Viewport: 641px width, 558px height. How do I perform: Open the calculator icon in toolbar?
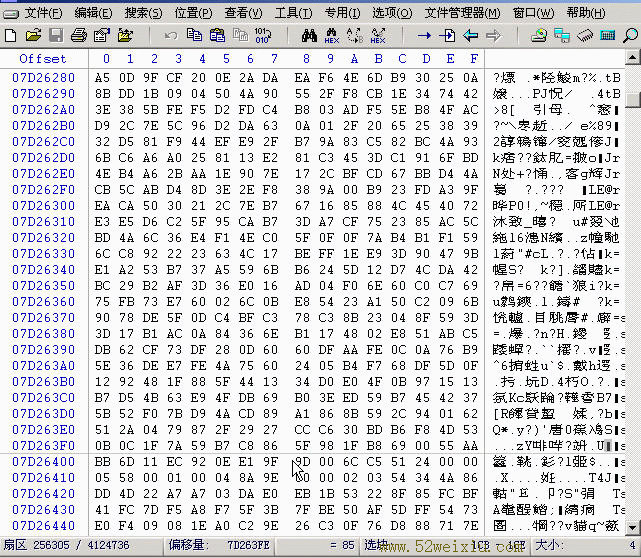click(608, 36)
